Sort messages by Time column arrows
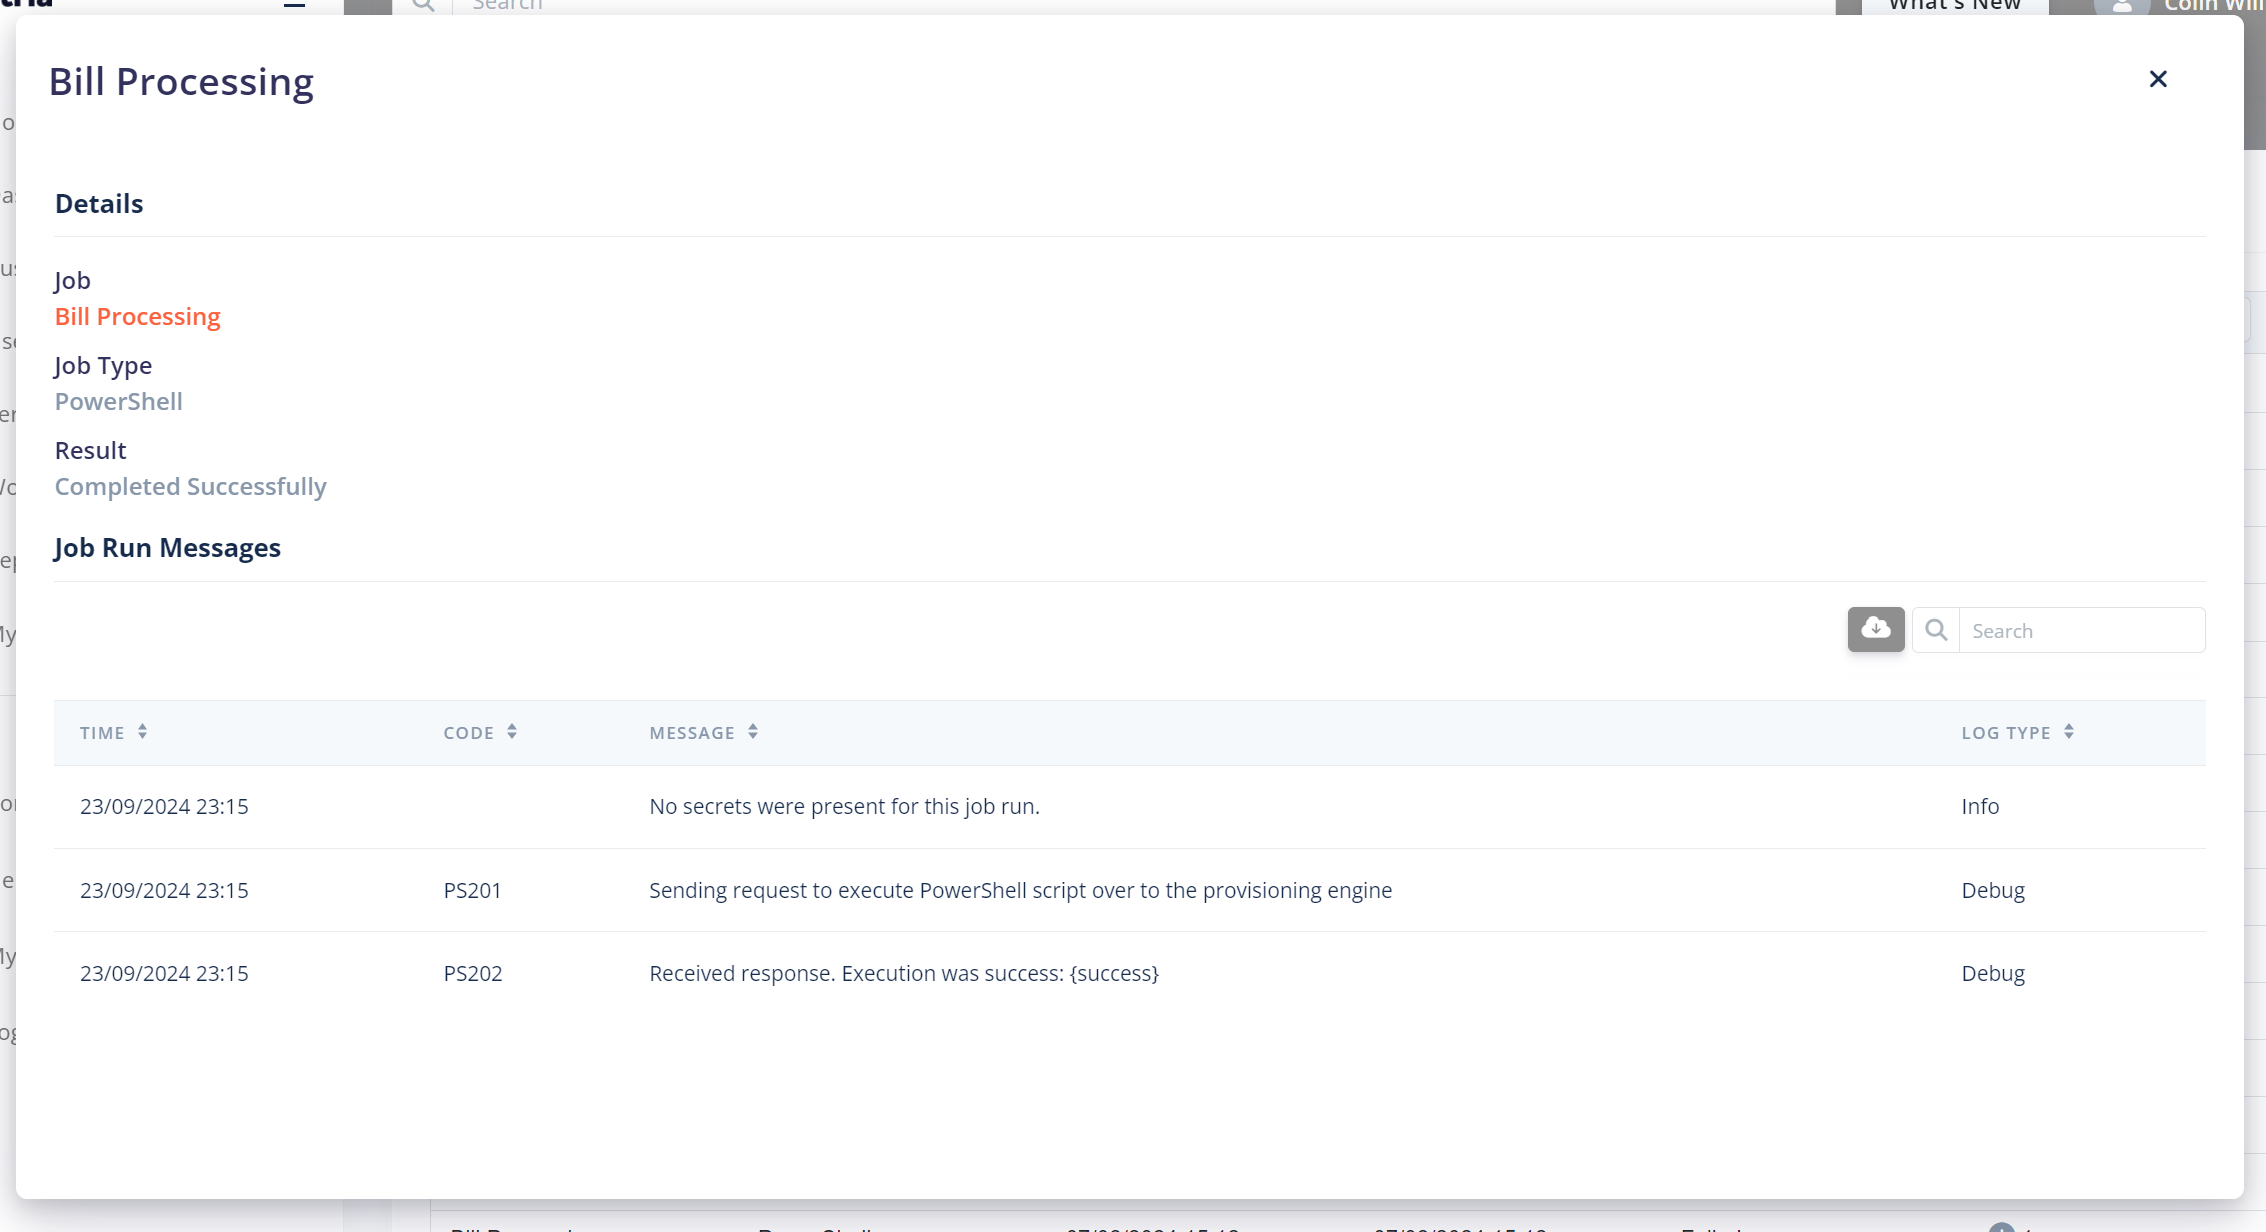 point(143,732)
